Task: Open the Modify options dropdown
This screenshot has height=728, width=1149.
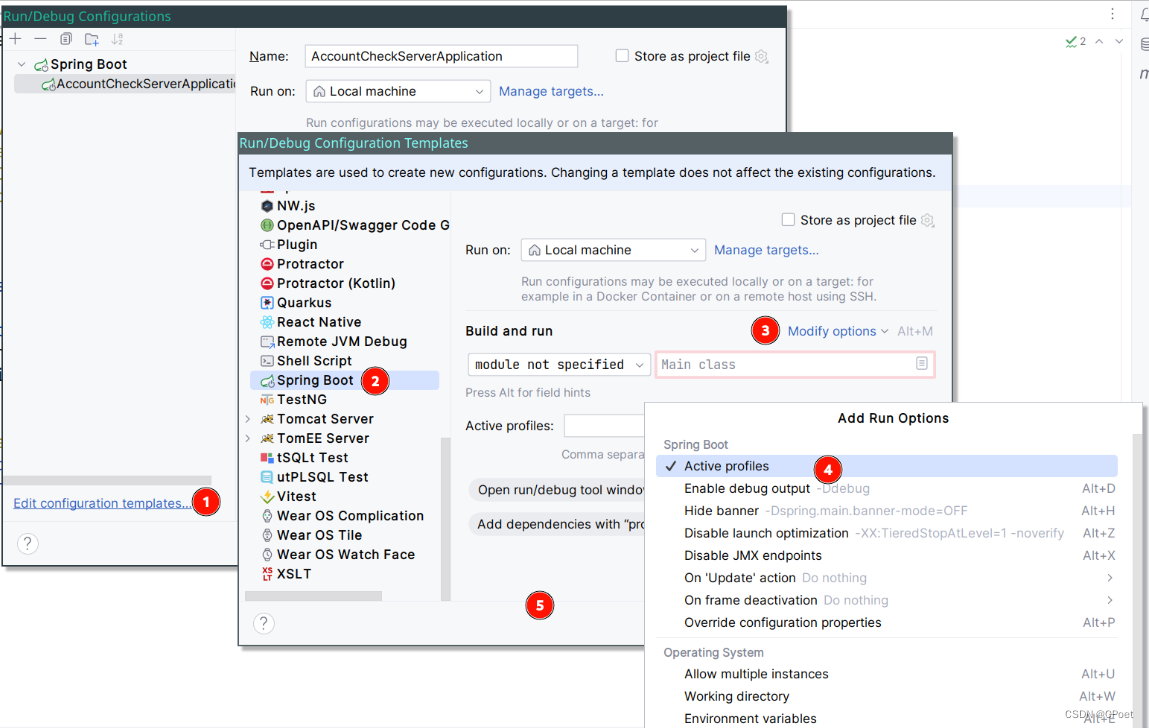Action: click(x=838, y=331)
